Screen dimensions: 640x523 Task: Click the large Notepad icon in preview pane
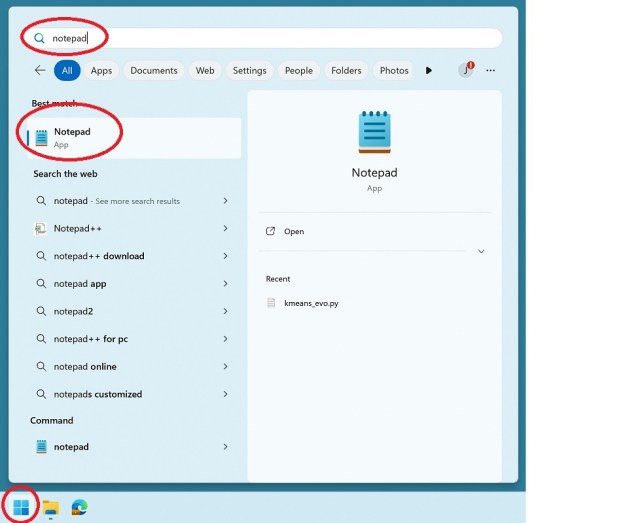coord(374,132)
